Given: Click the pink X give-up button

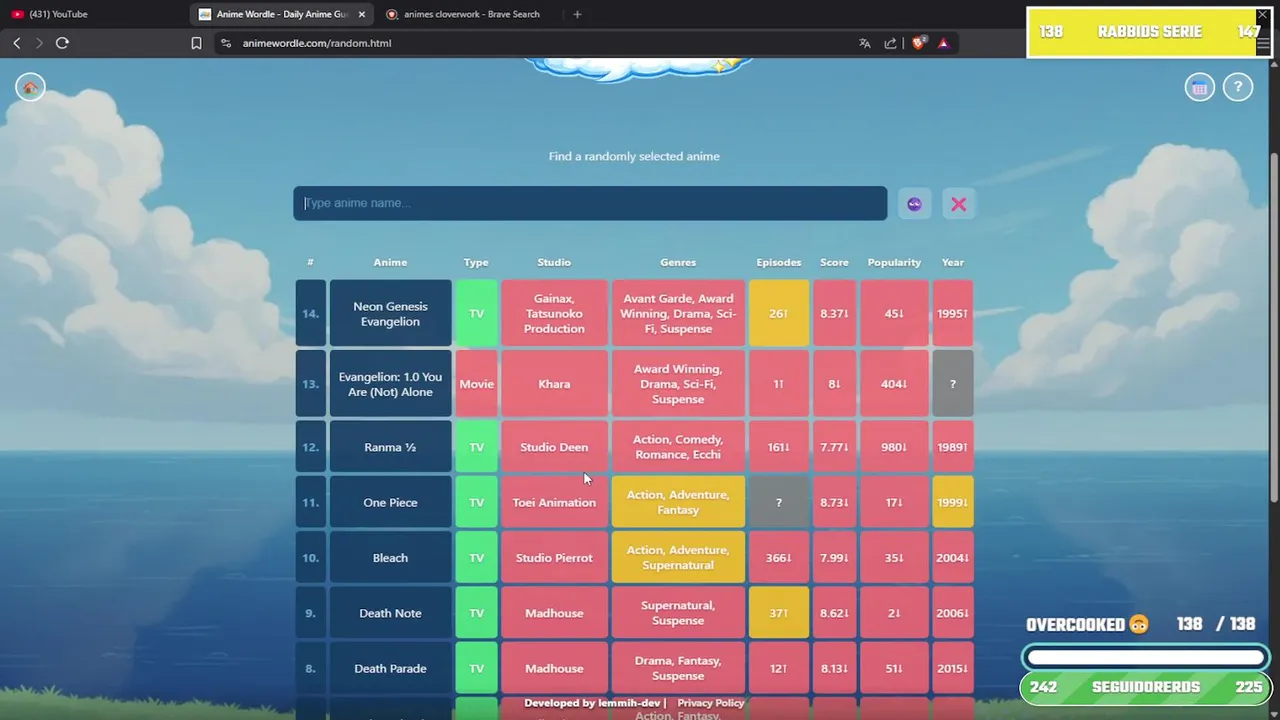Looking at the screenshot, I should pos(959,204).
